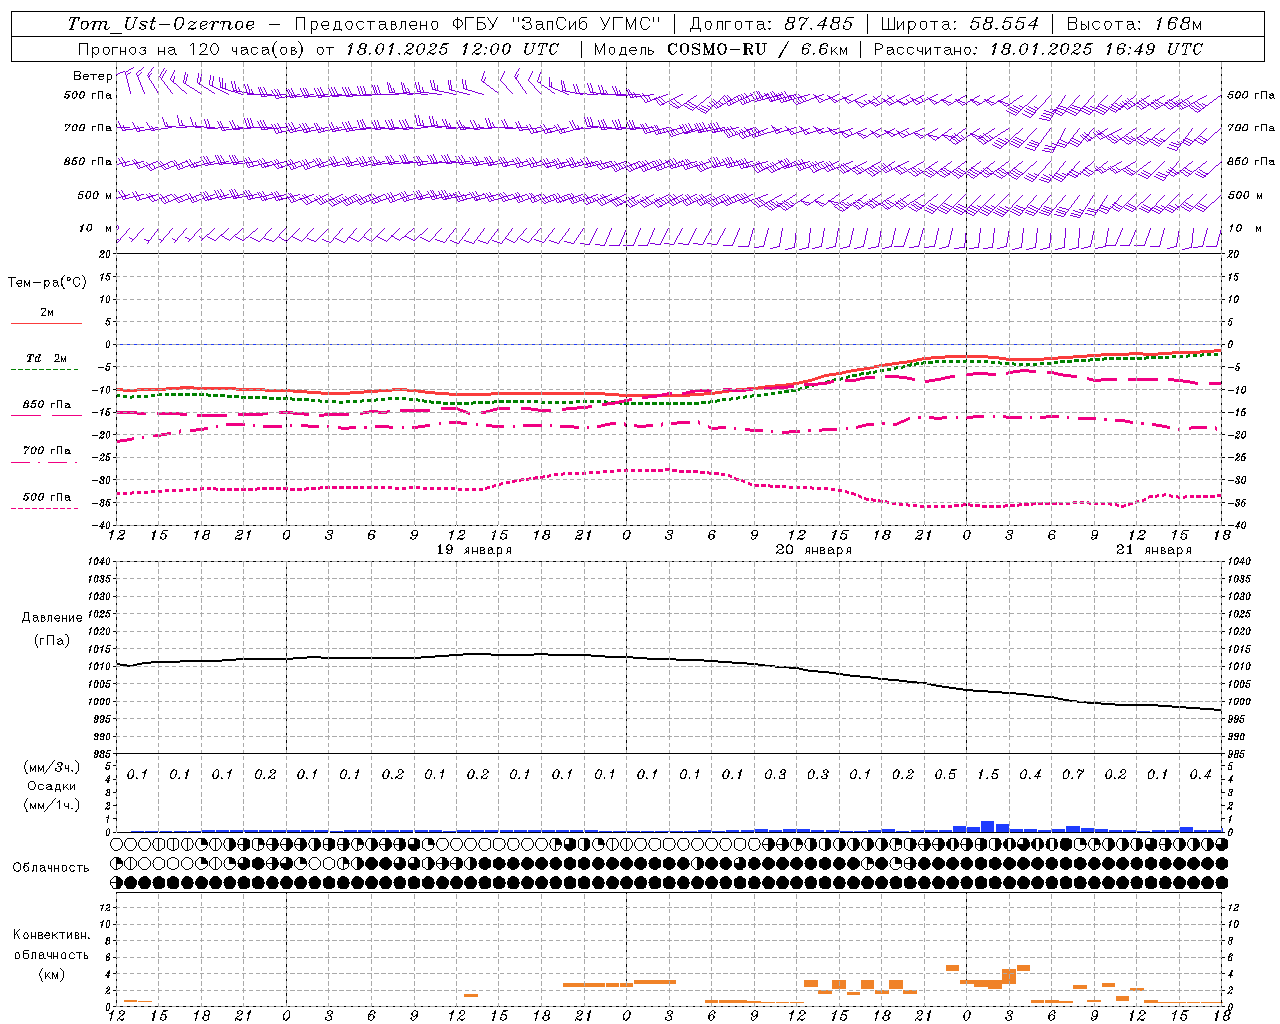Viewport: 1280px width, 1024px height.
Task: Click the 'Давление' pressure panel label
Action: (x=52, y=618)
